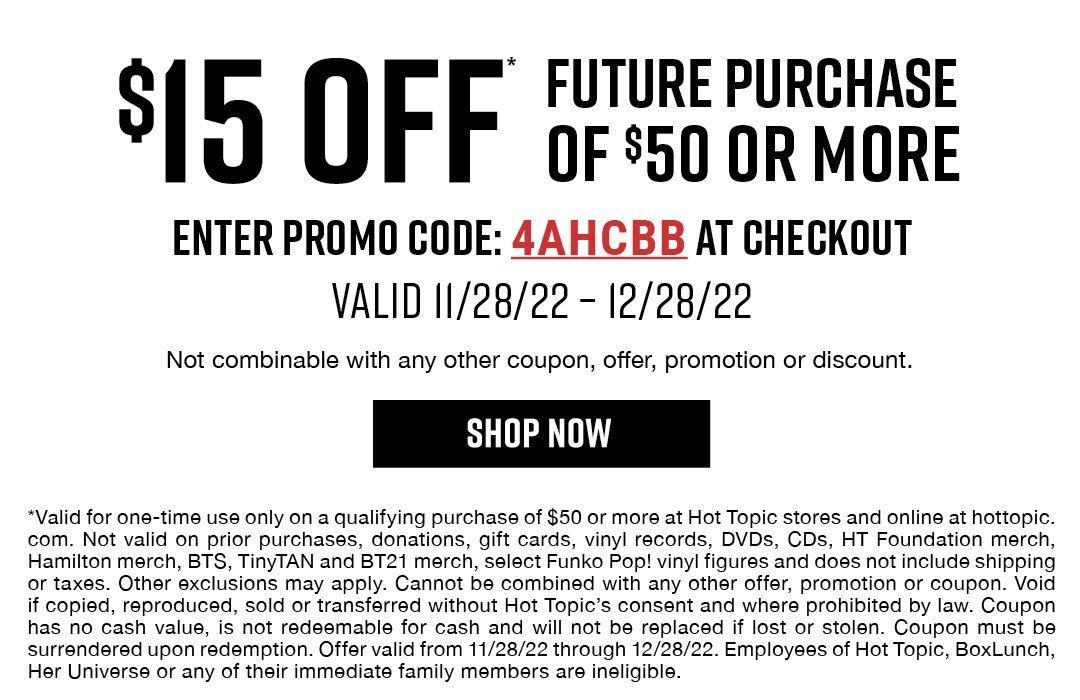The width and height of the screenshot is (1080, 700).
Task: Click 'HT Foundation merch' in the fine print
Action: (965, 539)
